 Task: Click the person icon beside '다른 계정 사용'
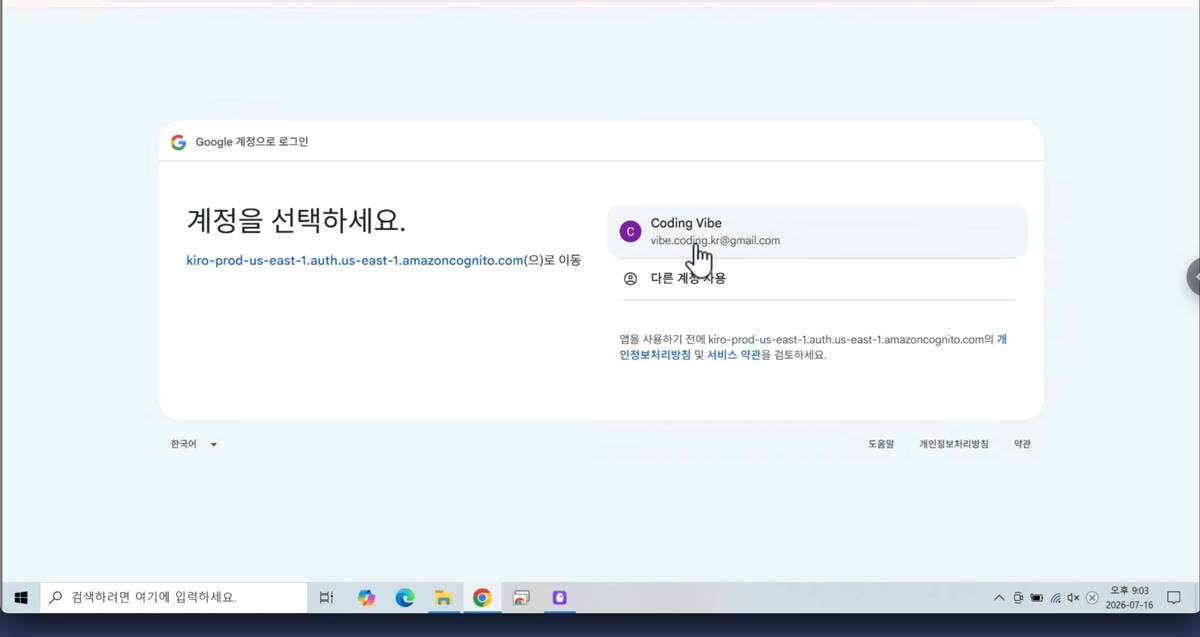point(630,279)
